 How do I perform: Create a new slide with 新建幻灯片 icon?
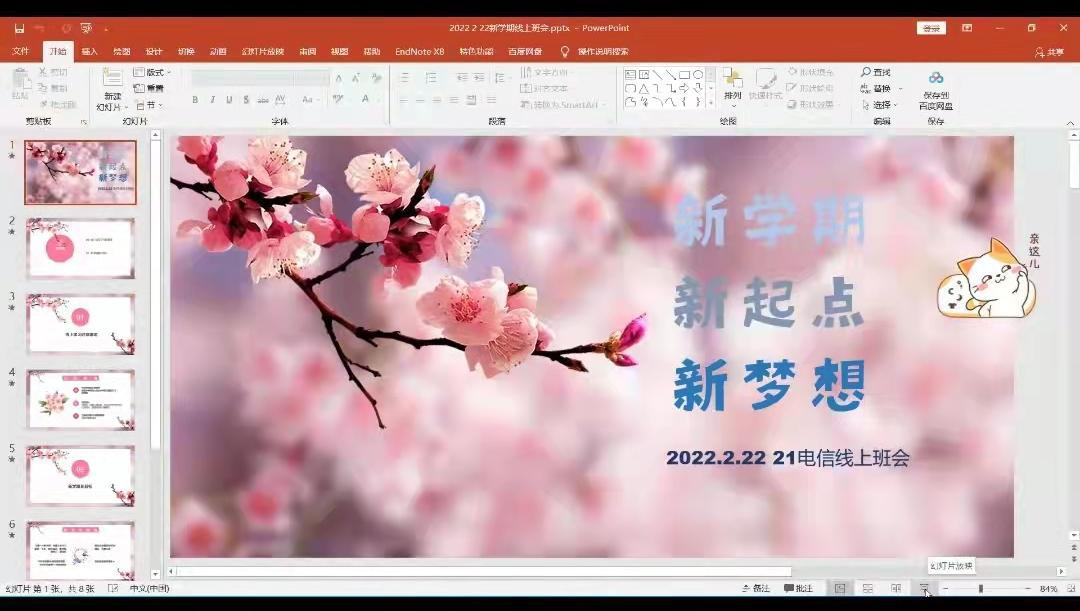[112, 76]
